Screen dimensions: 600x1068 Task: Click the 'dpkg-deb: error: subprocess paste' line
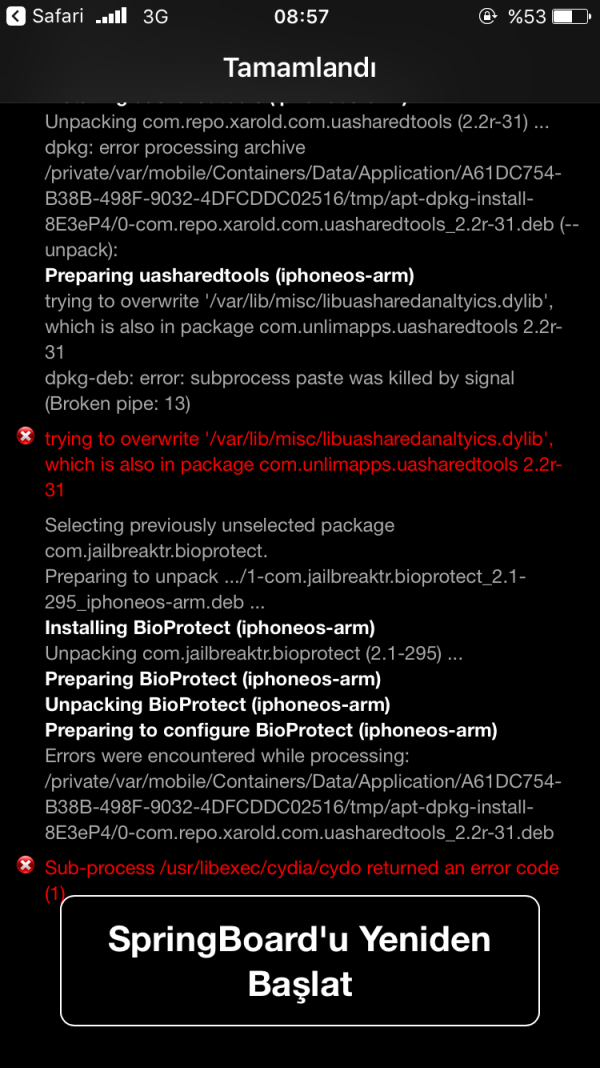tap(279, 378)
